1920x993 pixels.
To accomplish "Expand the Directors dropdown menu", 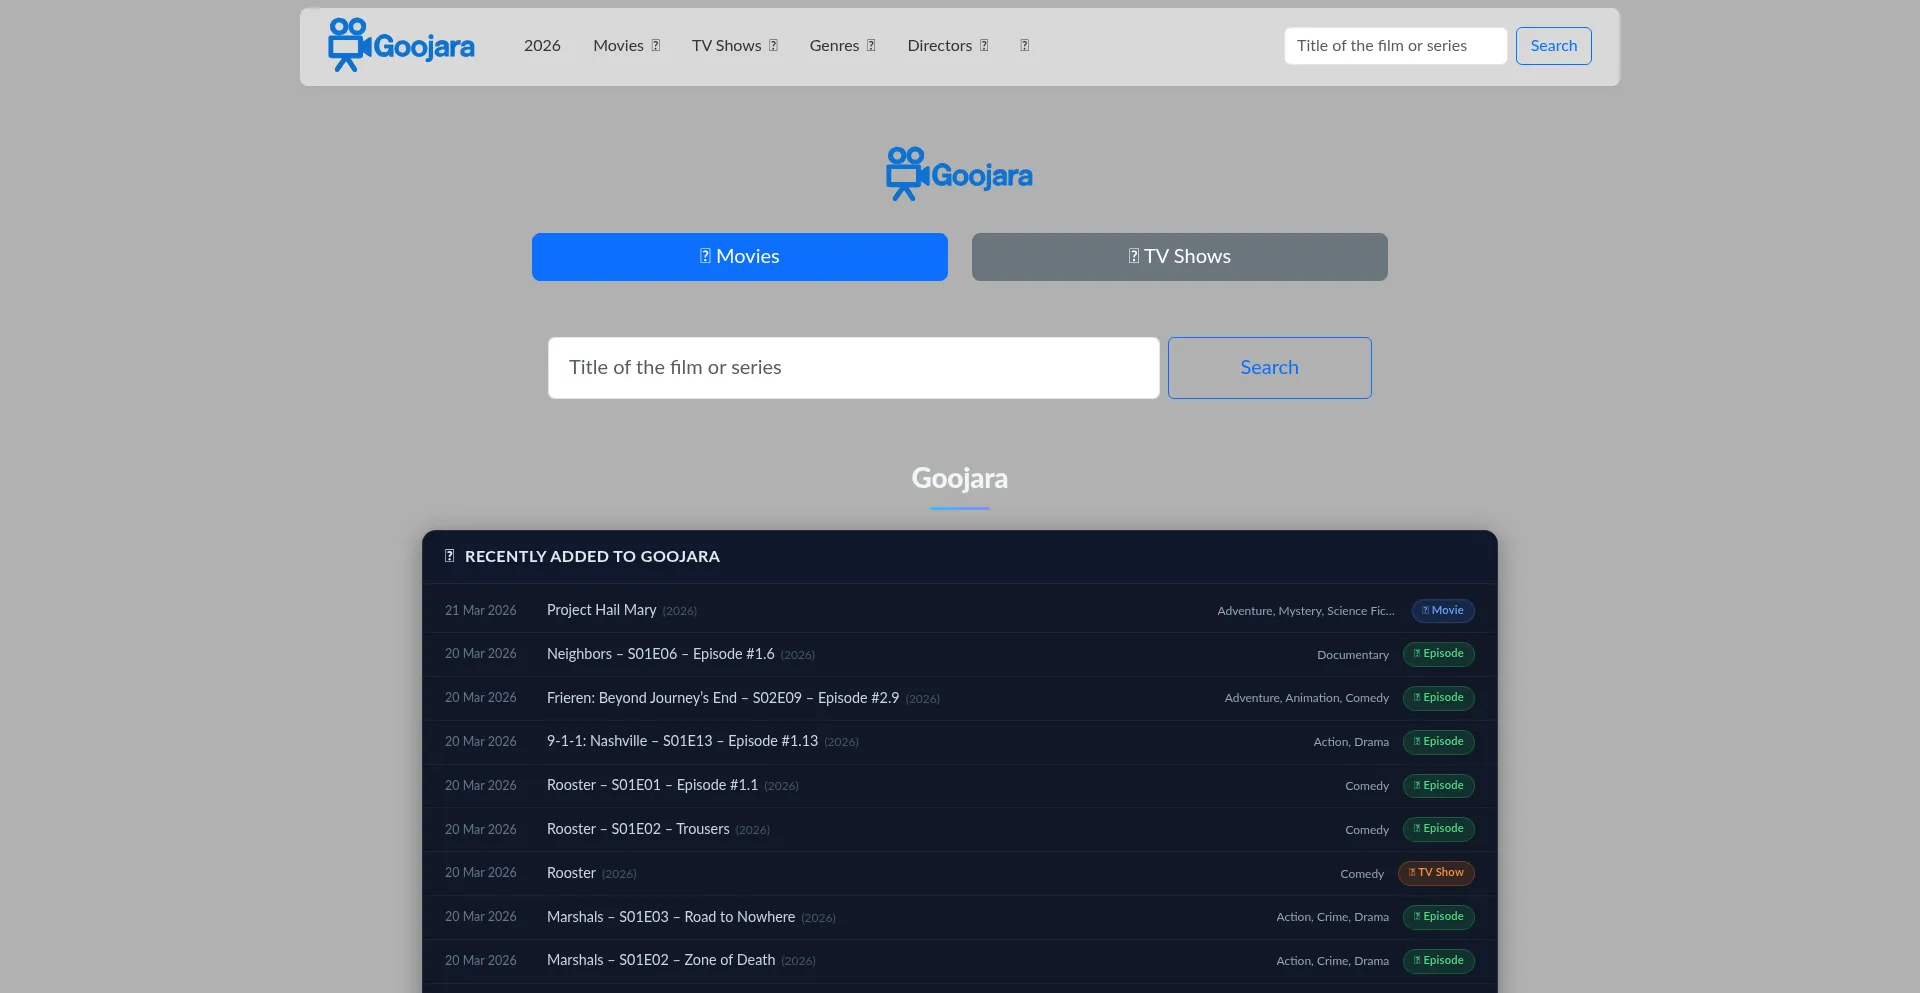I will (x=948, y=46).
